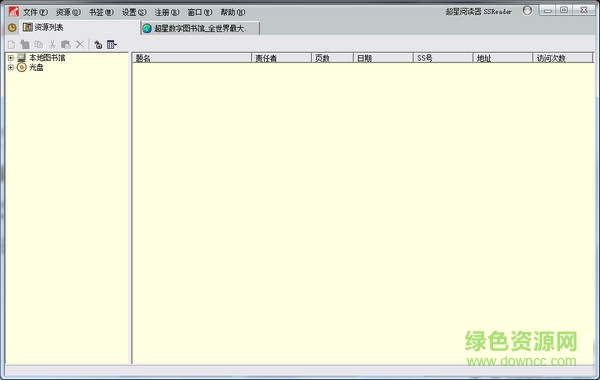The image size is (600, 380).
Task: Sort by the 地址 column header
Action: coord(503,58)
